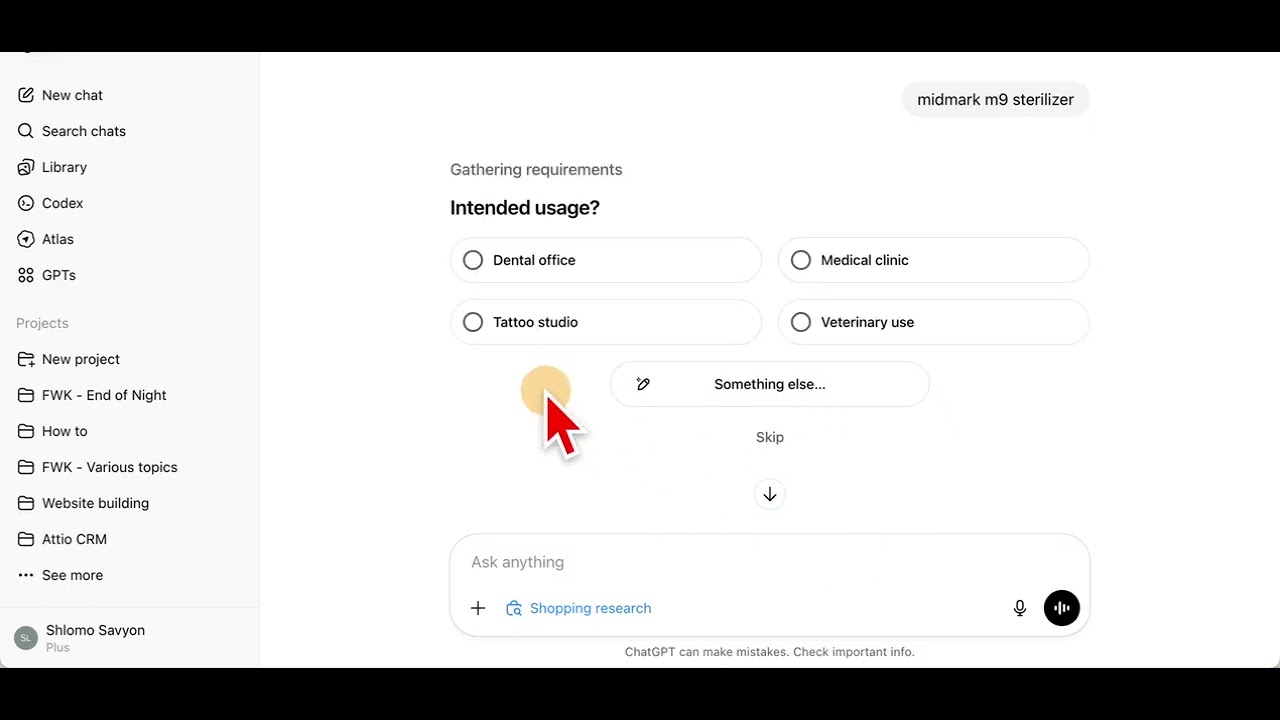Open the GPTs page

point(59,275)
